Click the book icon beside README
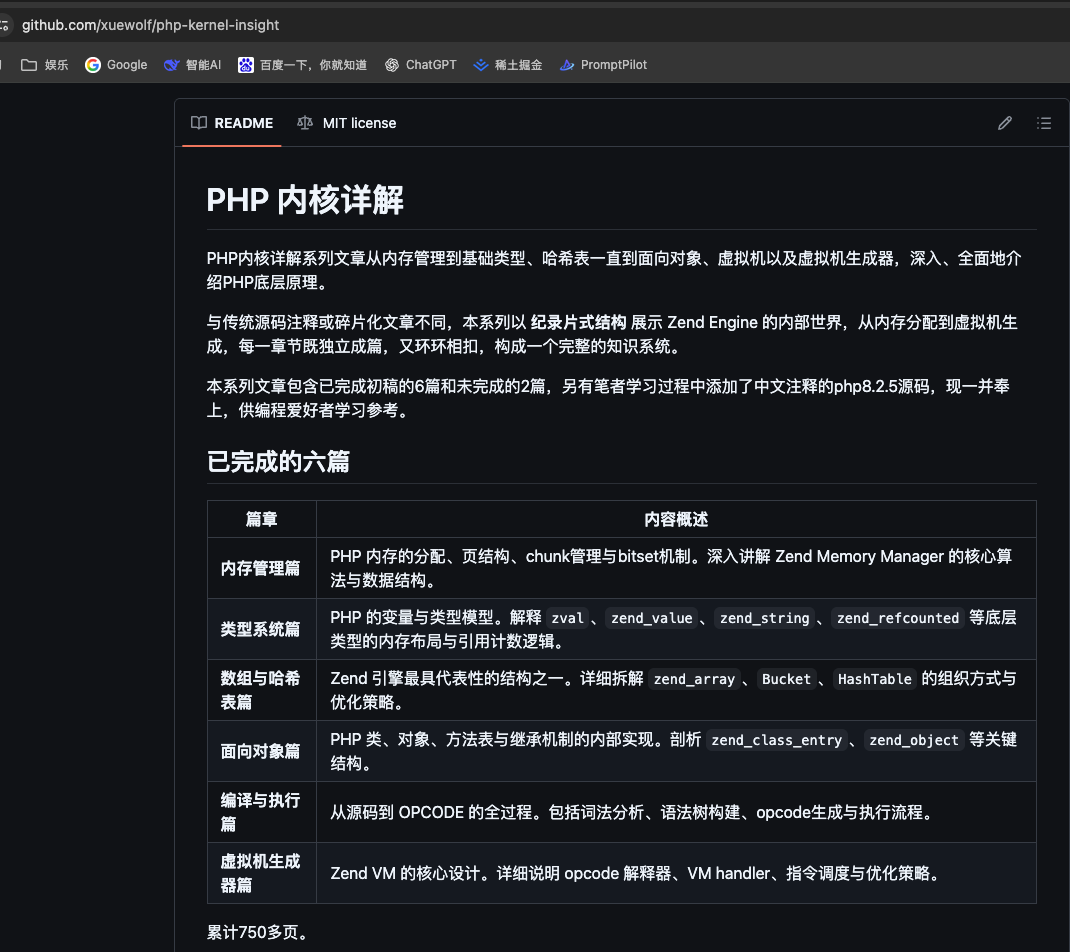This screenshot has width=1070, height=952. click(x=198, y=122)
